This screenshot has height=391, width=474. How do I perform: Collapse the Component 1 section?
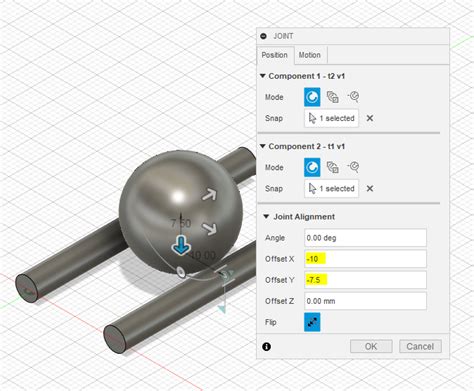(263, 76)
